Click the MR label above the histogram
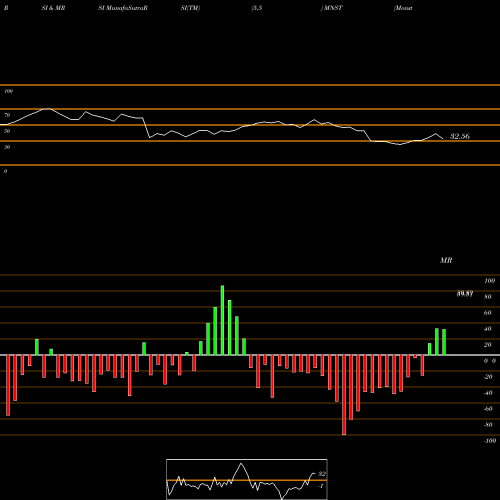 click(446, 260)
